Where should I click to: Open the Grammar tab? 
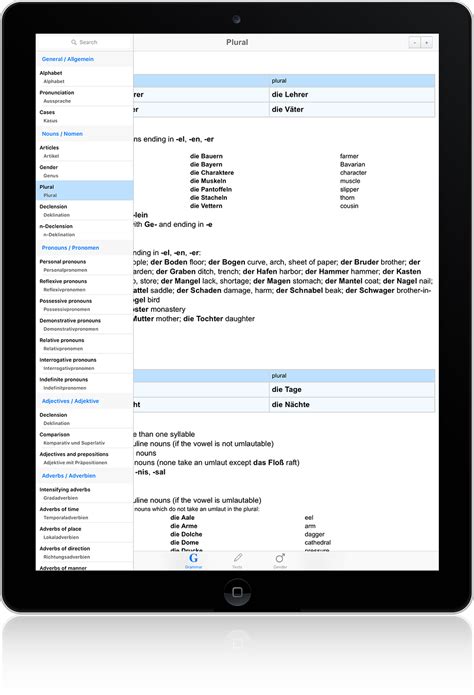[x=193, y=560]
